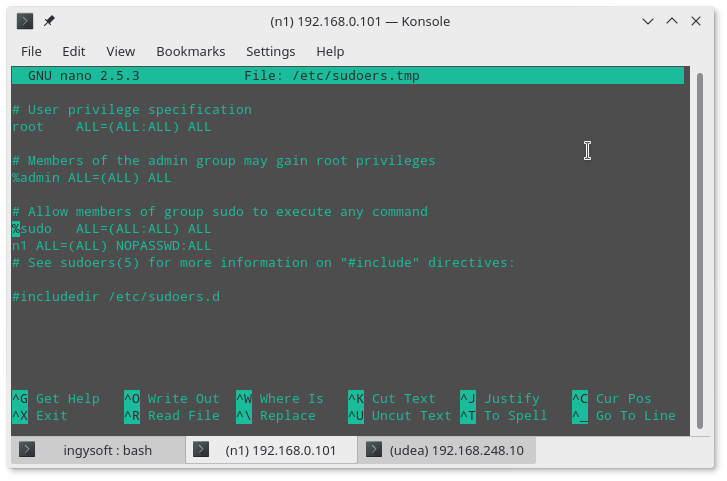727x481 pixels.
Task: Open the View menu
Action: point(121,51)
